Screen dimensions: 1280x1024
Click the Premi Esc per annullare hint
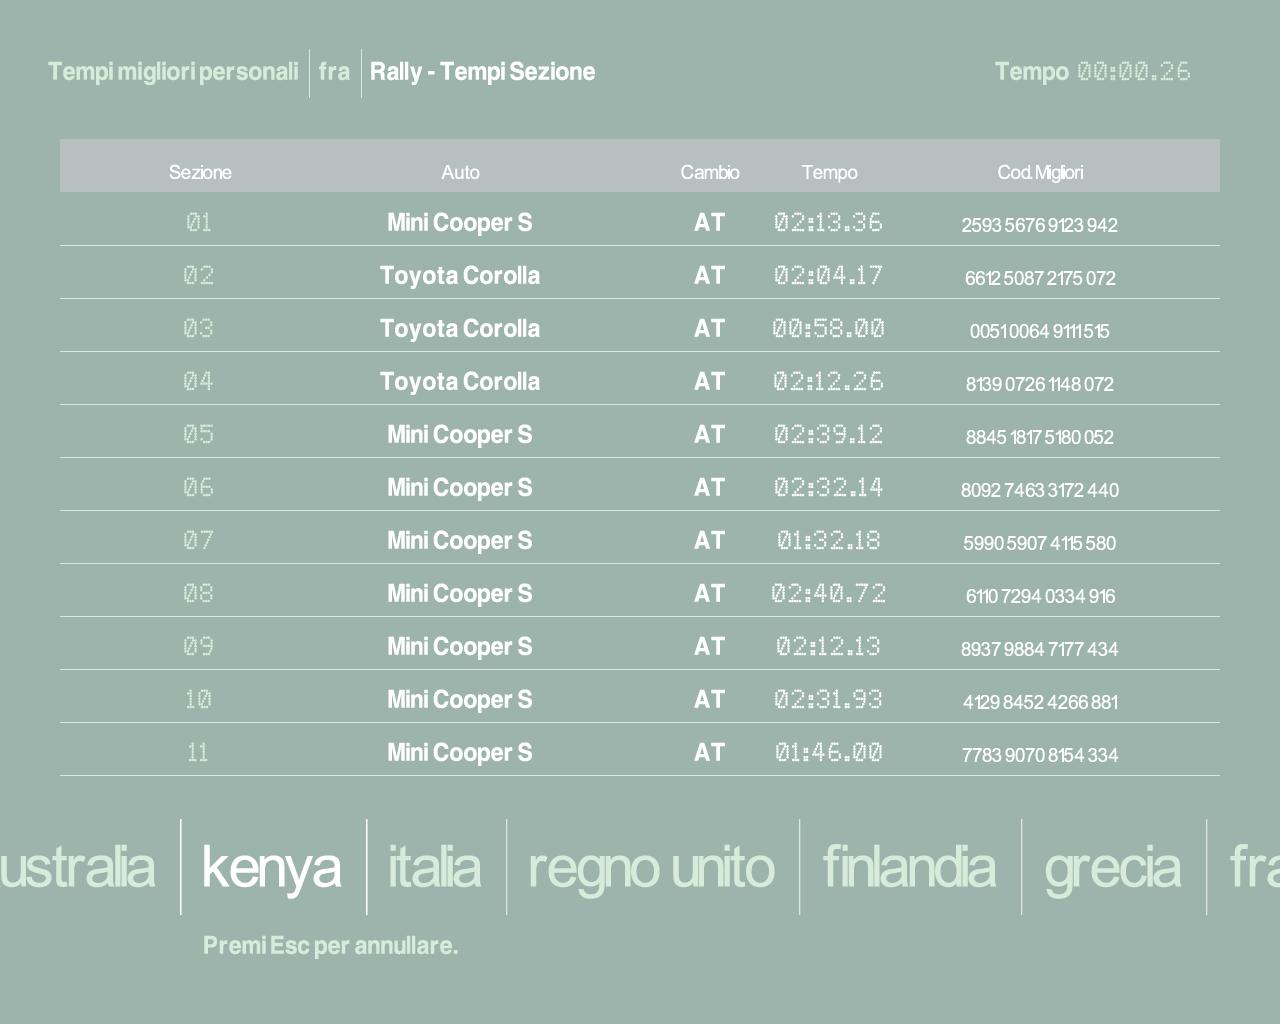(x=330, y=945)
